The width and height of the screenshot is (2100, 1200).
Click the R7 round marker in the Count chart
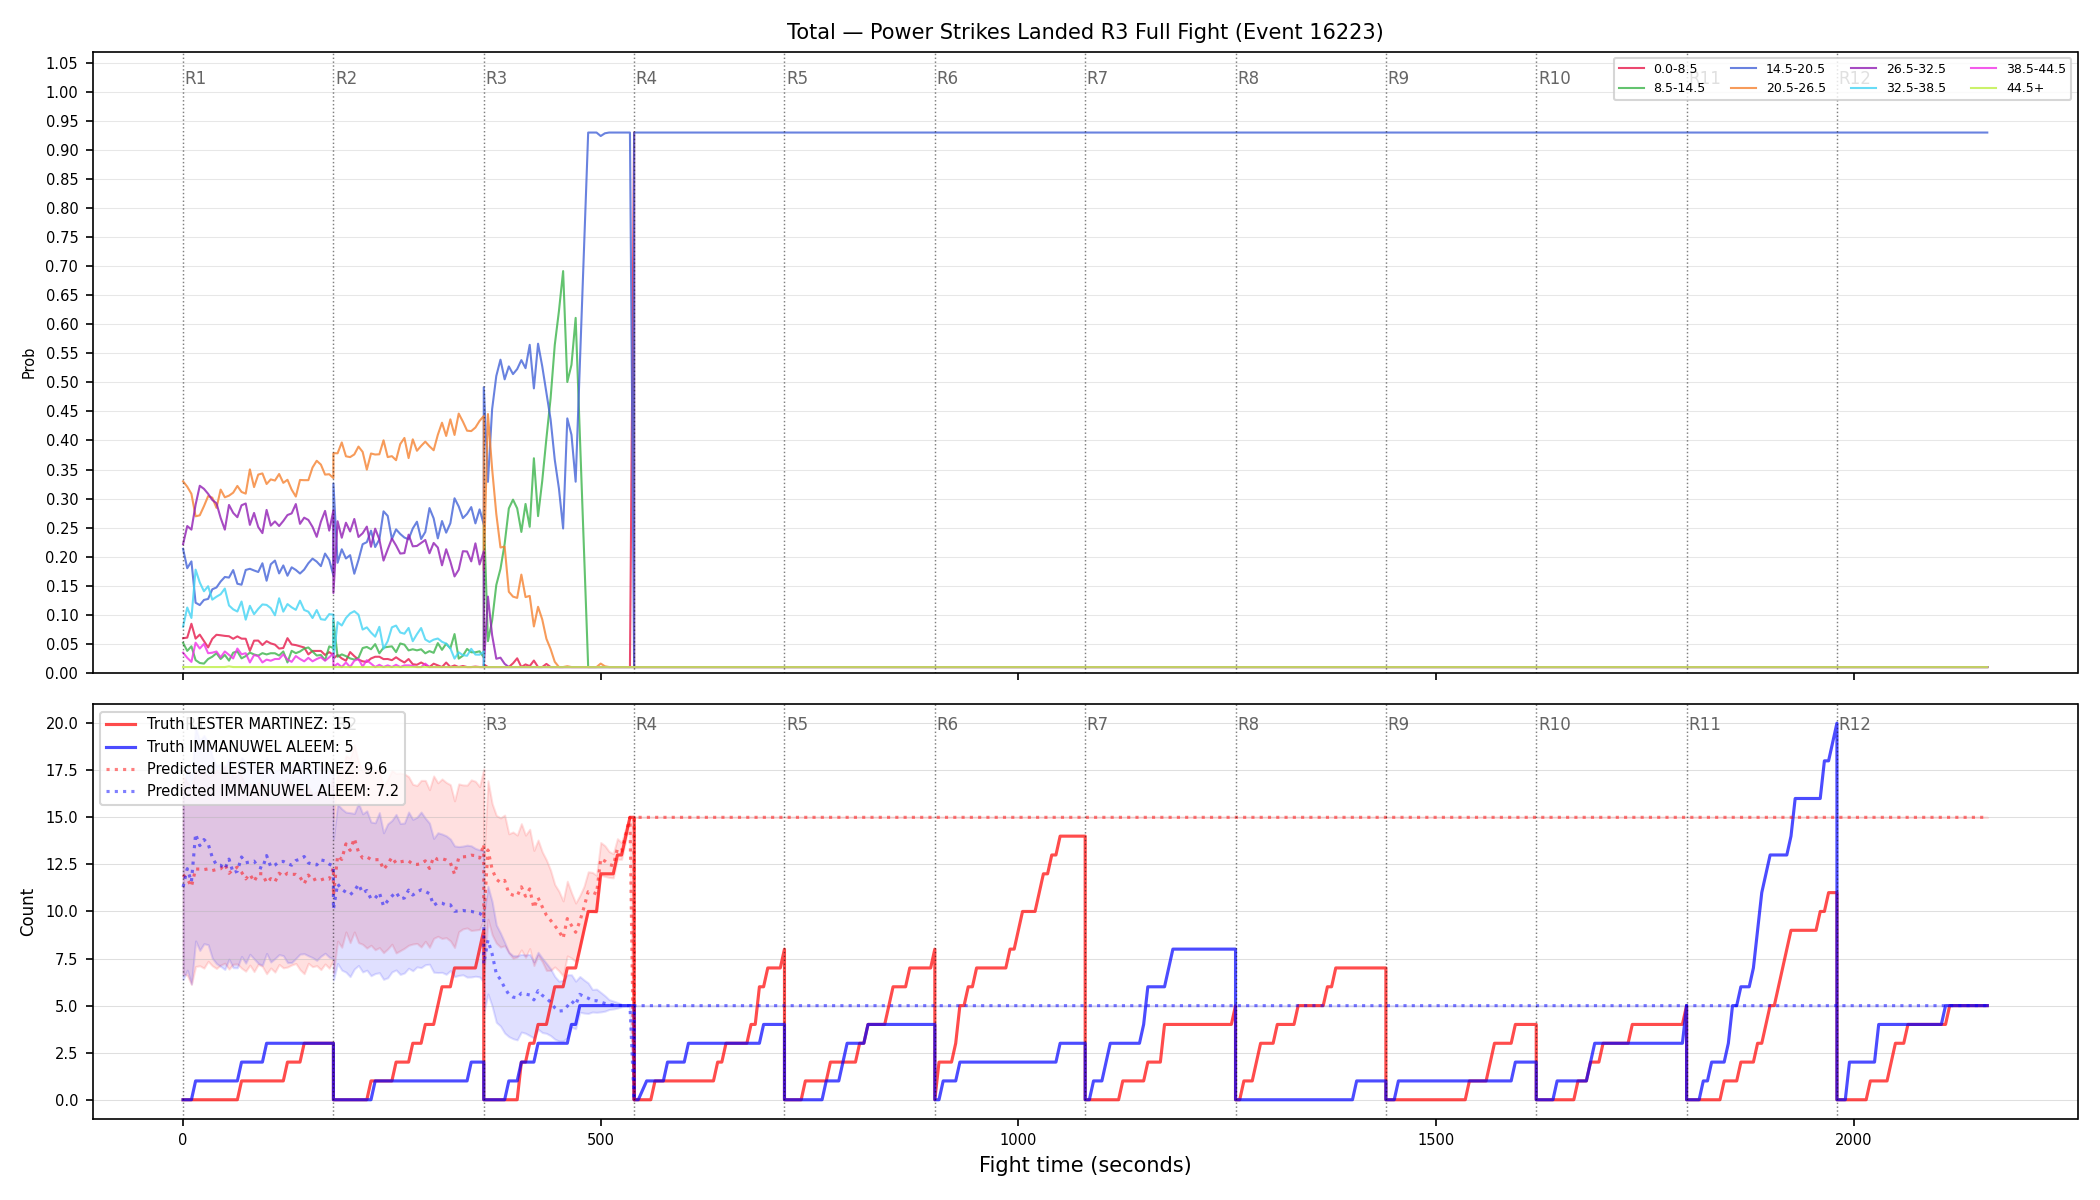[1098, 724]
